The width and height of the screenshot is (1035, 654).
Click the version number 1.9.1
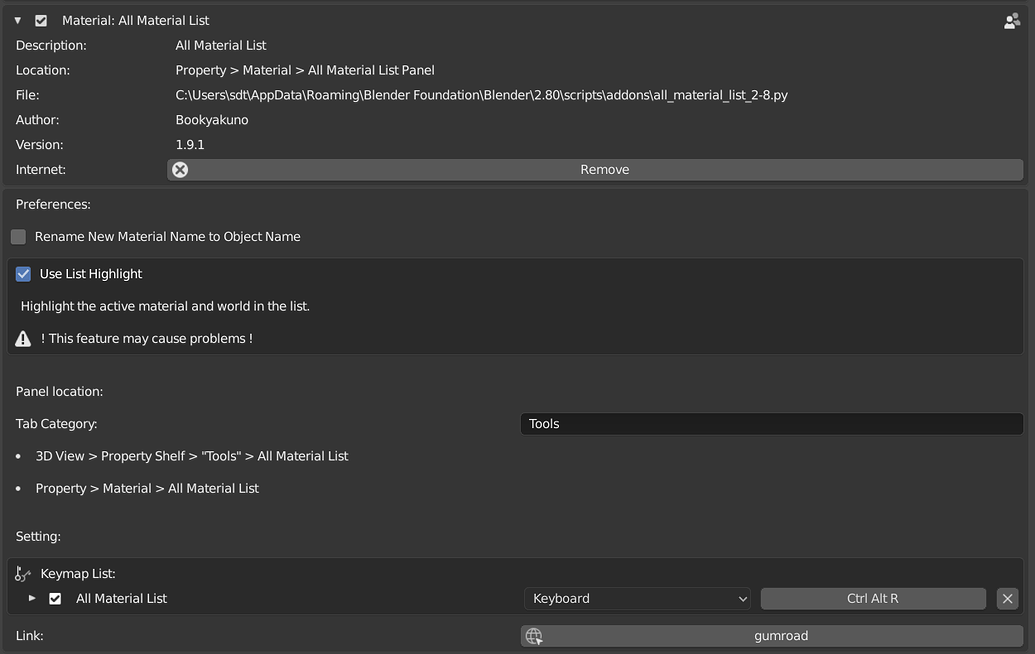[189, 145]
